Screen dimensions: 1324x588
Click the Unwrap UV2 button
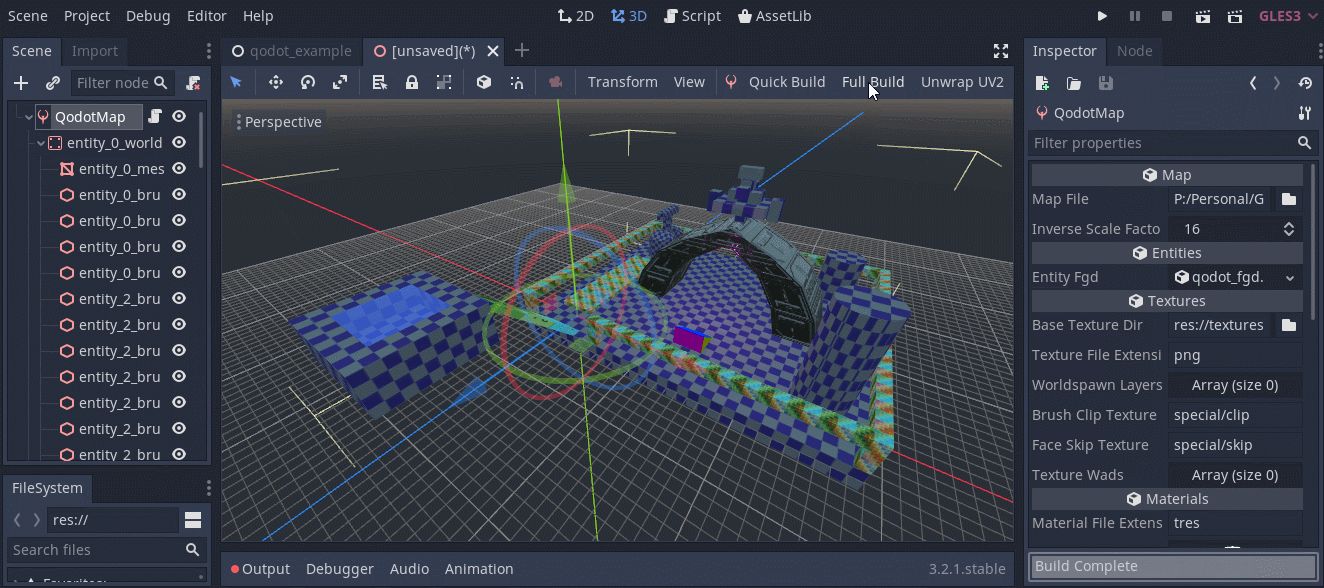(962, 82)
